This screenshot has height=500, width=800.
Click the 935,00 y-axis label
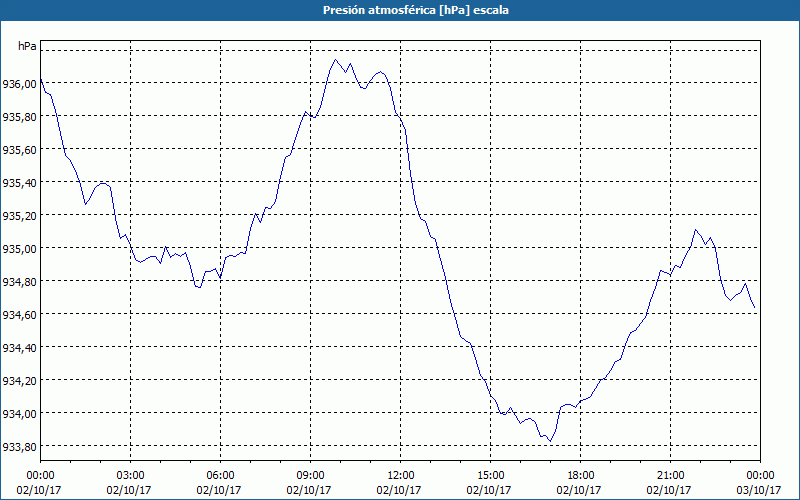click(x=20, y=249)
